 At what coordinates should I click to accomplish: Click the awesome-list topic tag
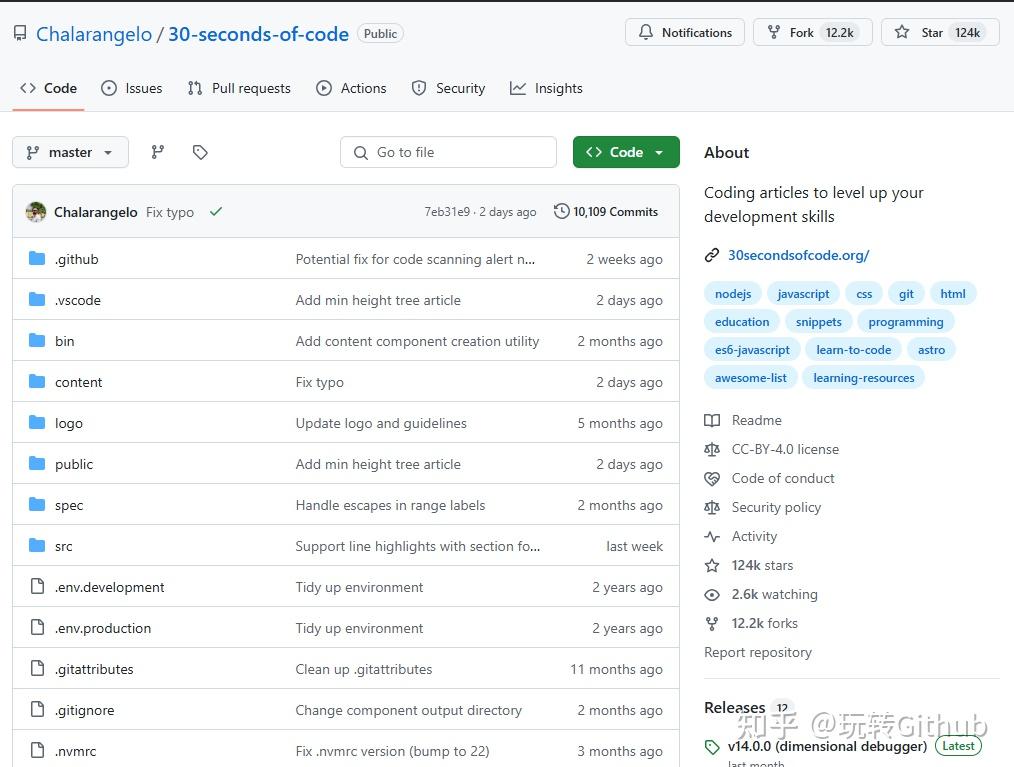[750, 378]
